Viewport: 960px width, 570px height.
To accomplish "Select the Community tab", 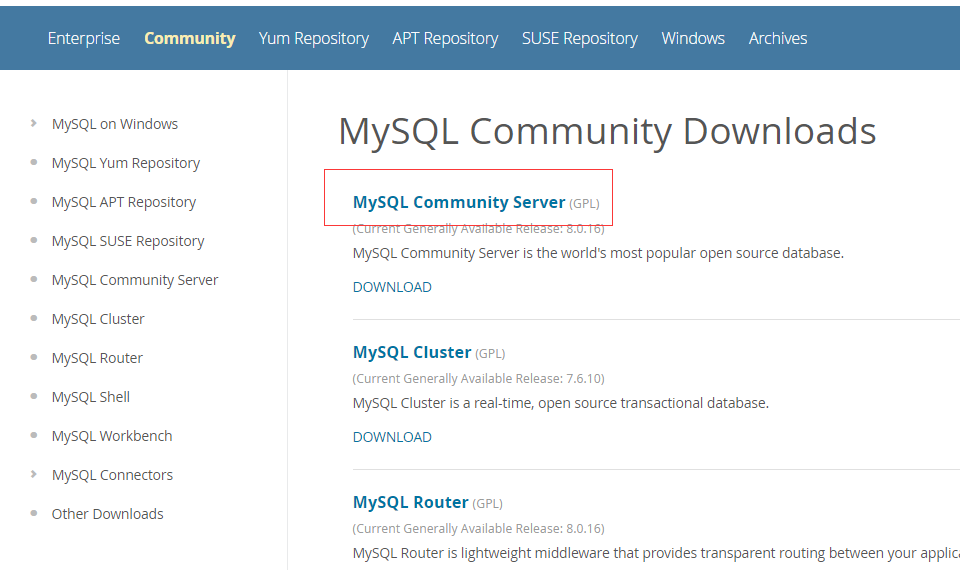I will [190, 38].
